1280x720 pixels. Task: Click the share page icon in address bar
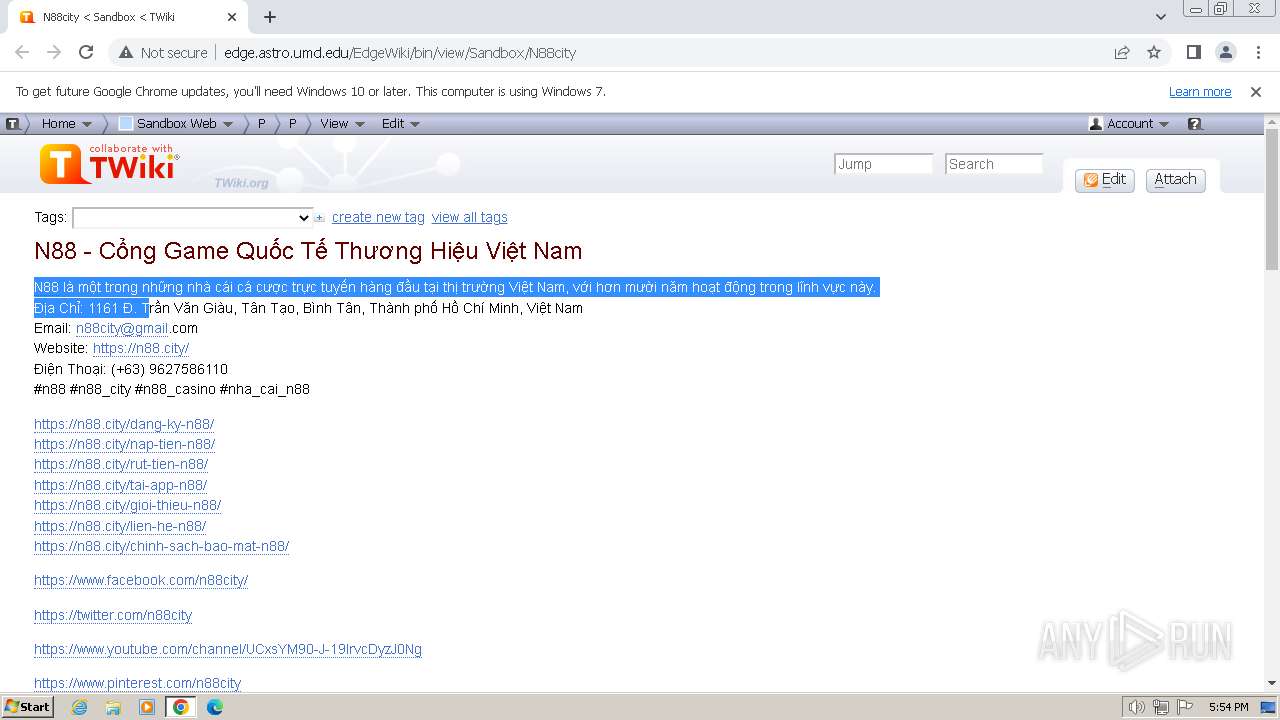(x=1122, y=52)
